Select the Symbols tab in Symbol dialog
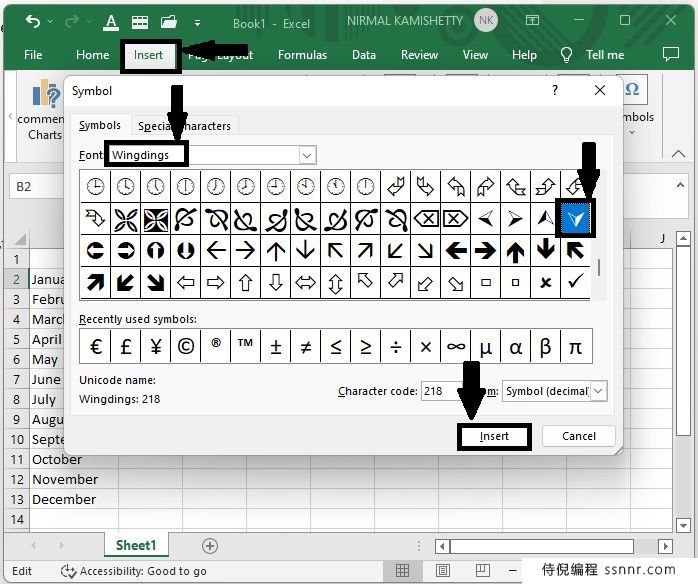Image resolution: width=698 pixels, height=585 pixels. pos(100,125)
